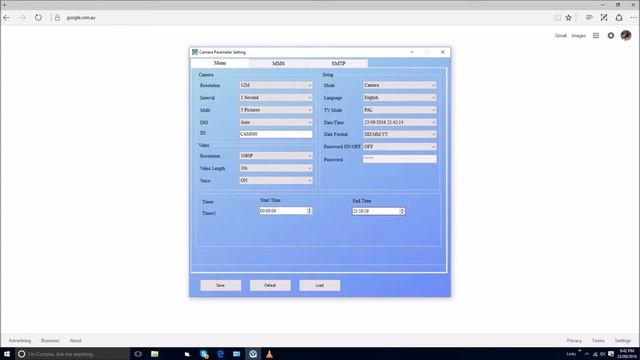Open the Gmail link
The height and width of the screenshot is (360, 640).
(x=561, y=36)
